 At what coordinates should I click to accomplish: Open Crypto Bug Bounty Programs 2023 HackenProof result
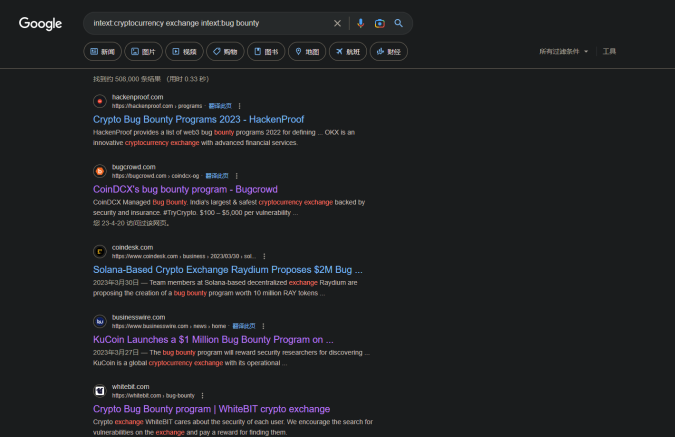pyautogui.click(x=198, y=119)
